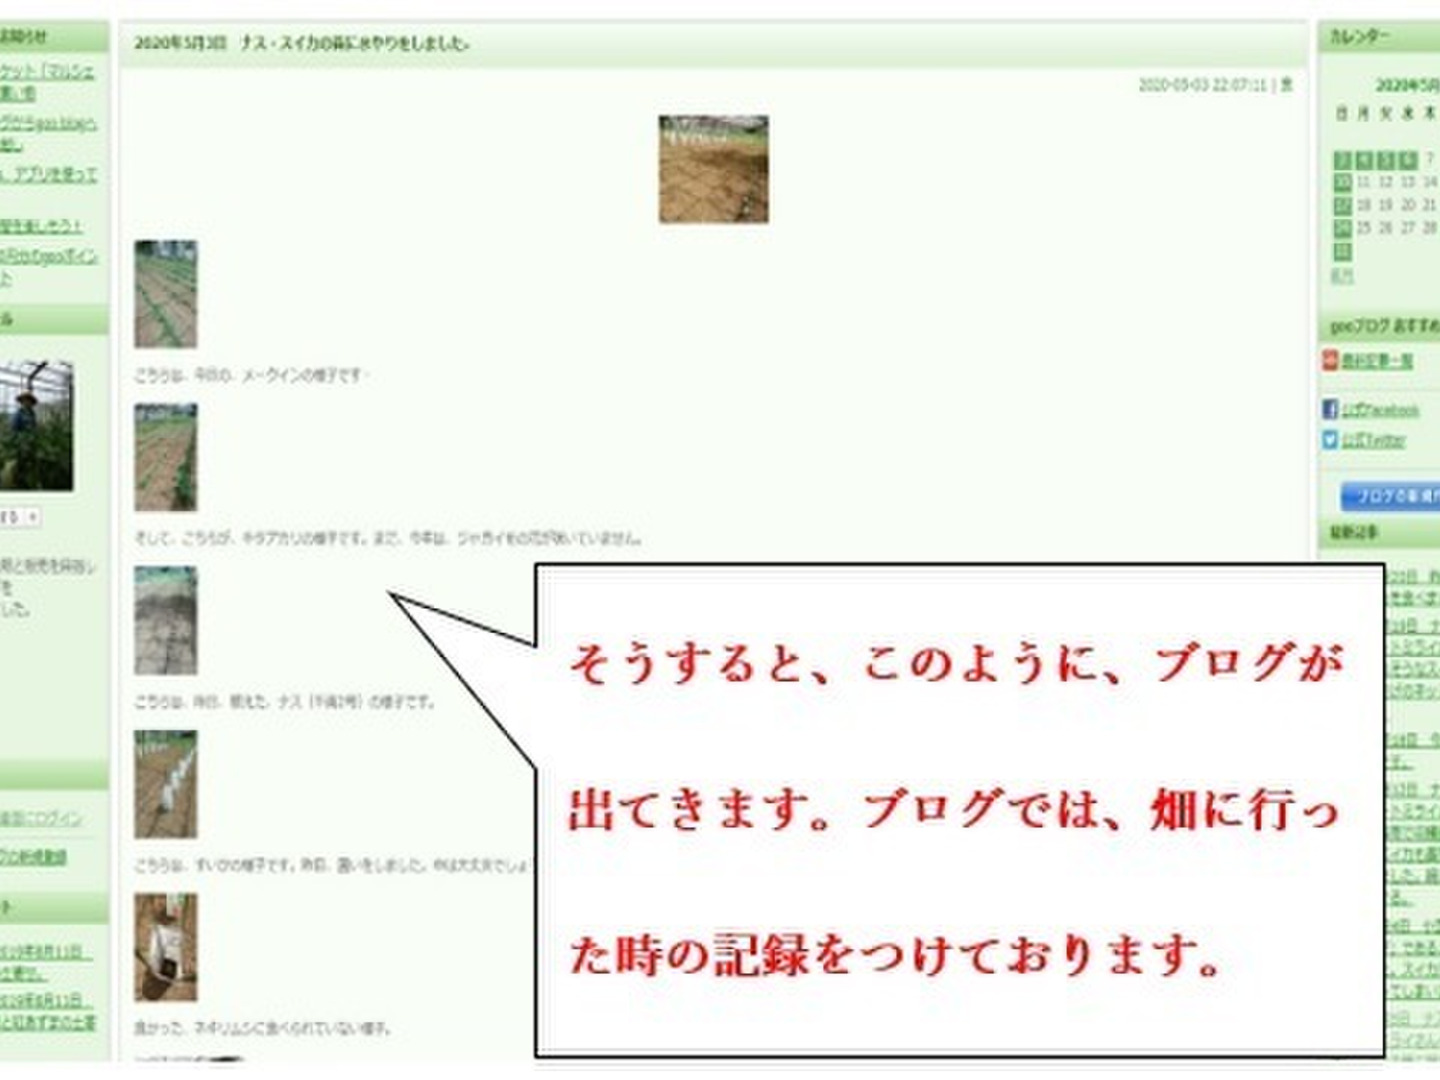Click the Facebook icon in the right sidebar
This screenshot has width=1440, height=1080.
click(x=1330, y=409)
